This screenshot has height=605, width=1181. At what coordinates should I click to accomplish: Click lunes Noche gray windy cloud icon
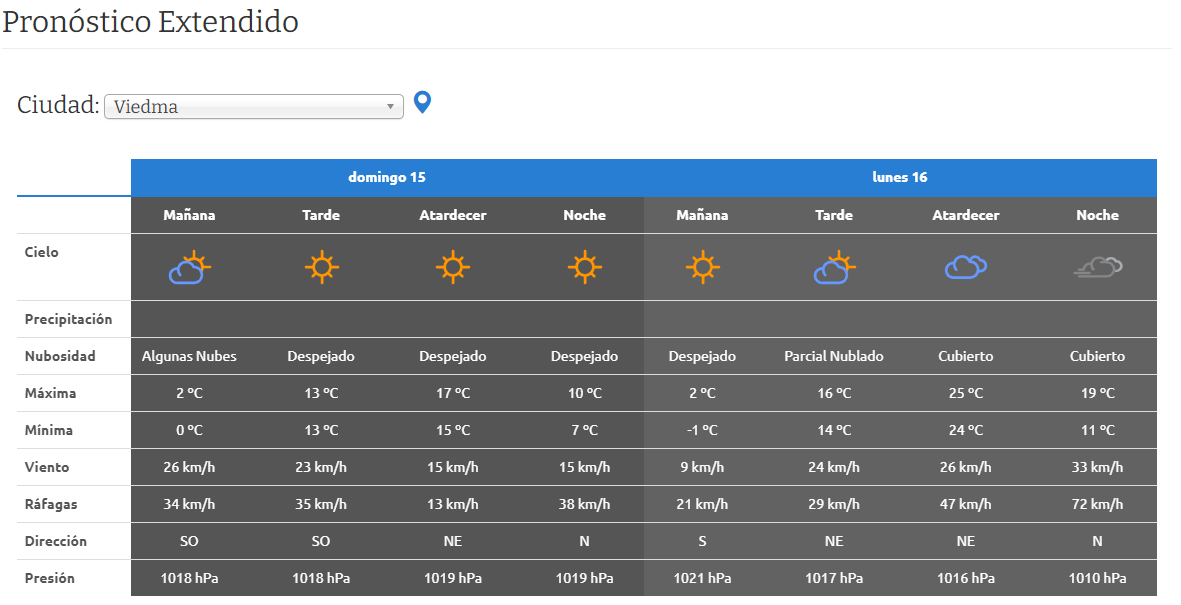(1097, 267)
